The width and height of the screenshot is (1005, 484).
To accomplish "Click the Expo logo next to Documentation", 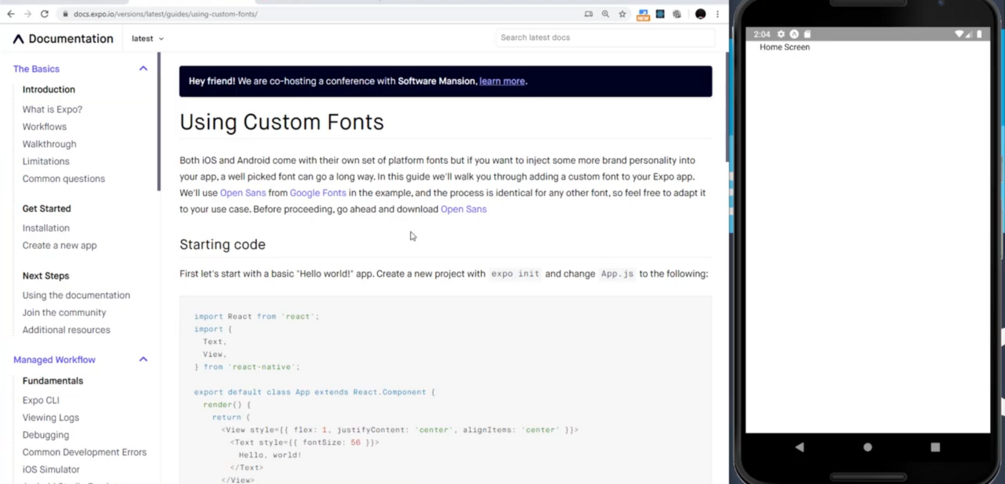I will point(19,39).
